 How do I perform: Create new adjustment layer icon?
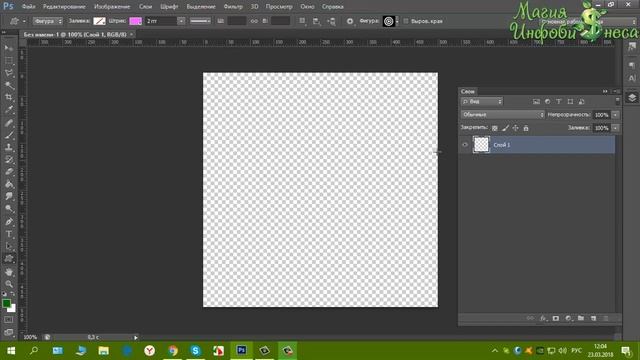click(x=568, y=318)
